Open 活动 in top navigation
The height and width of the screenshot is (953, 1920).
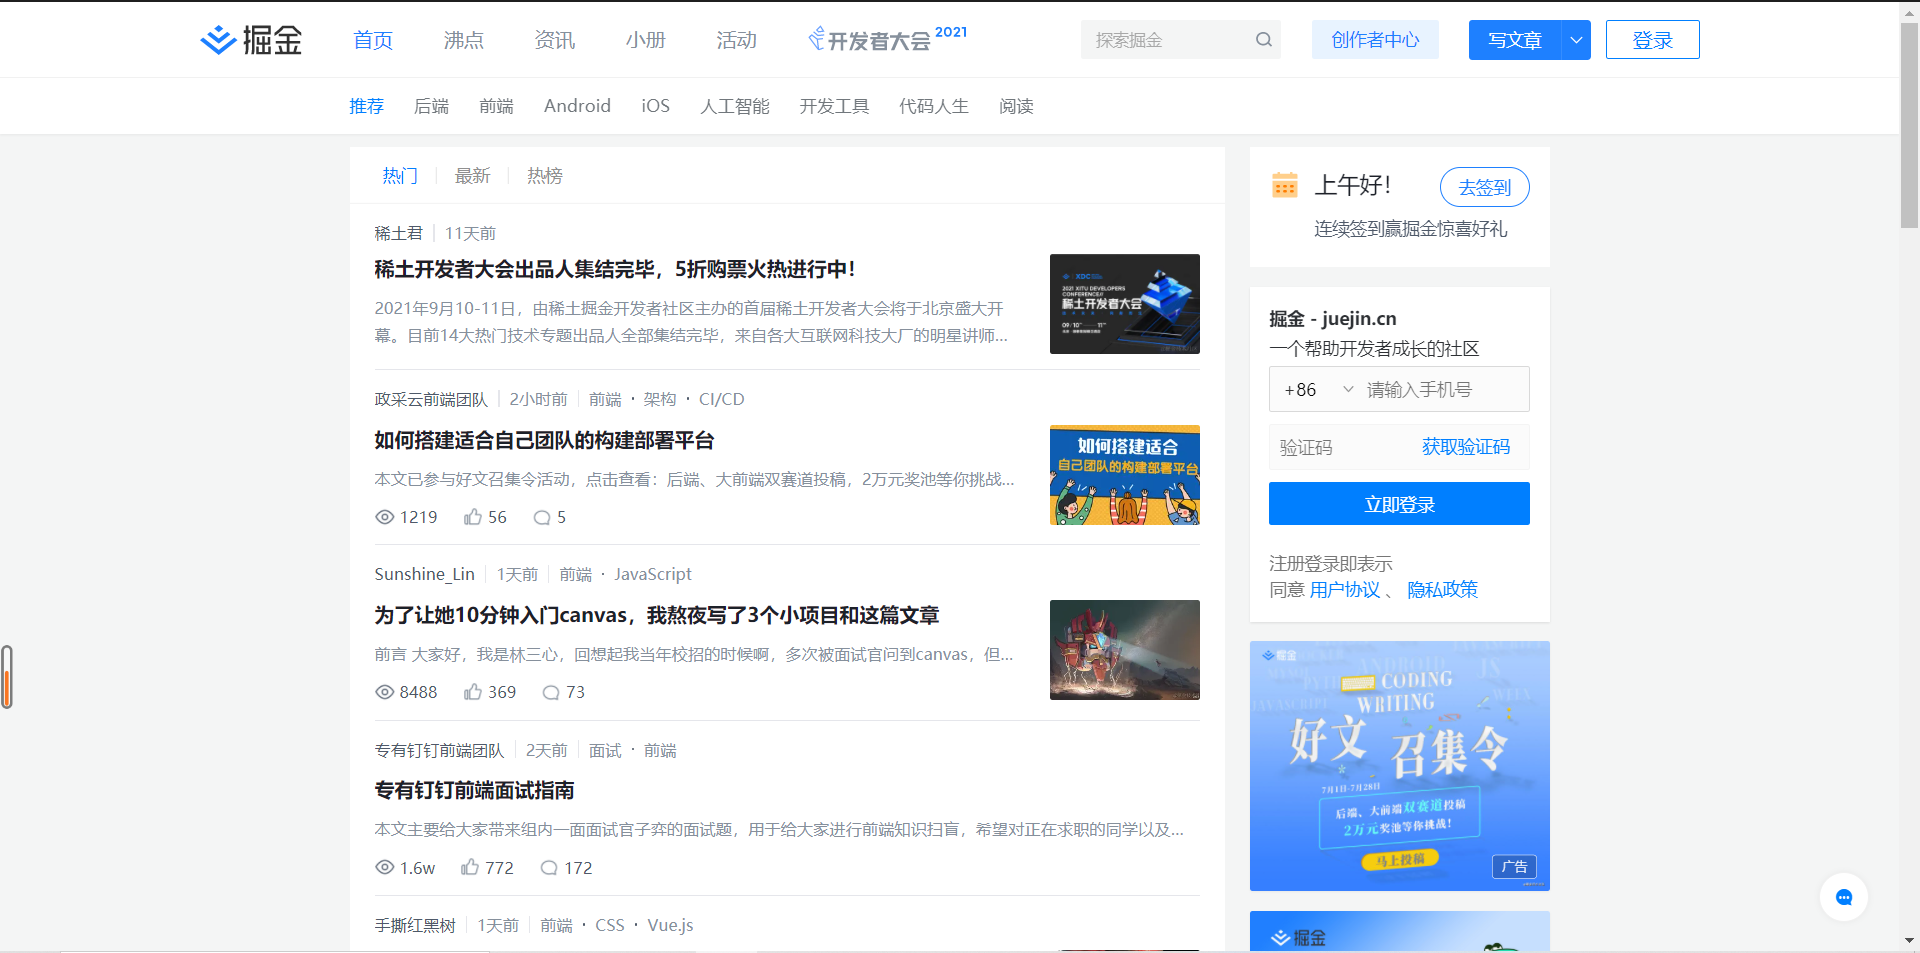[x=737, y=40]
